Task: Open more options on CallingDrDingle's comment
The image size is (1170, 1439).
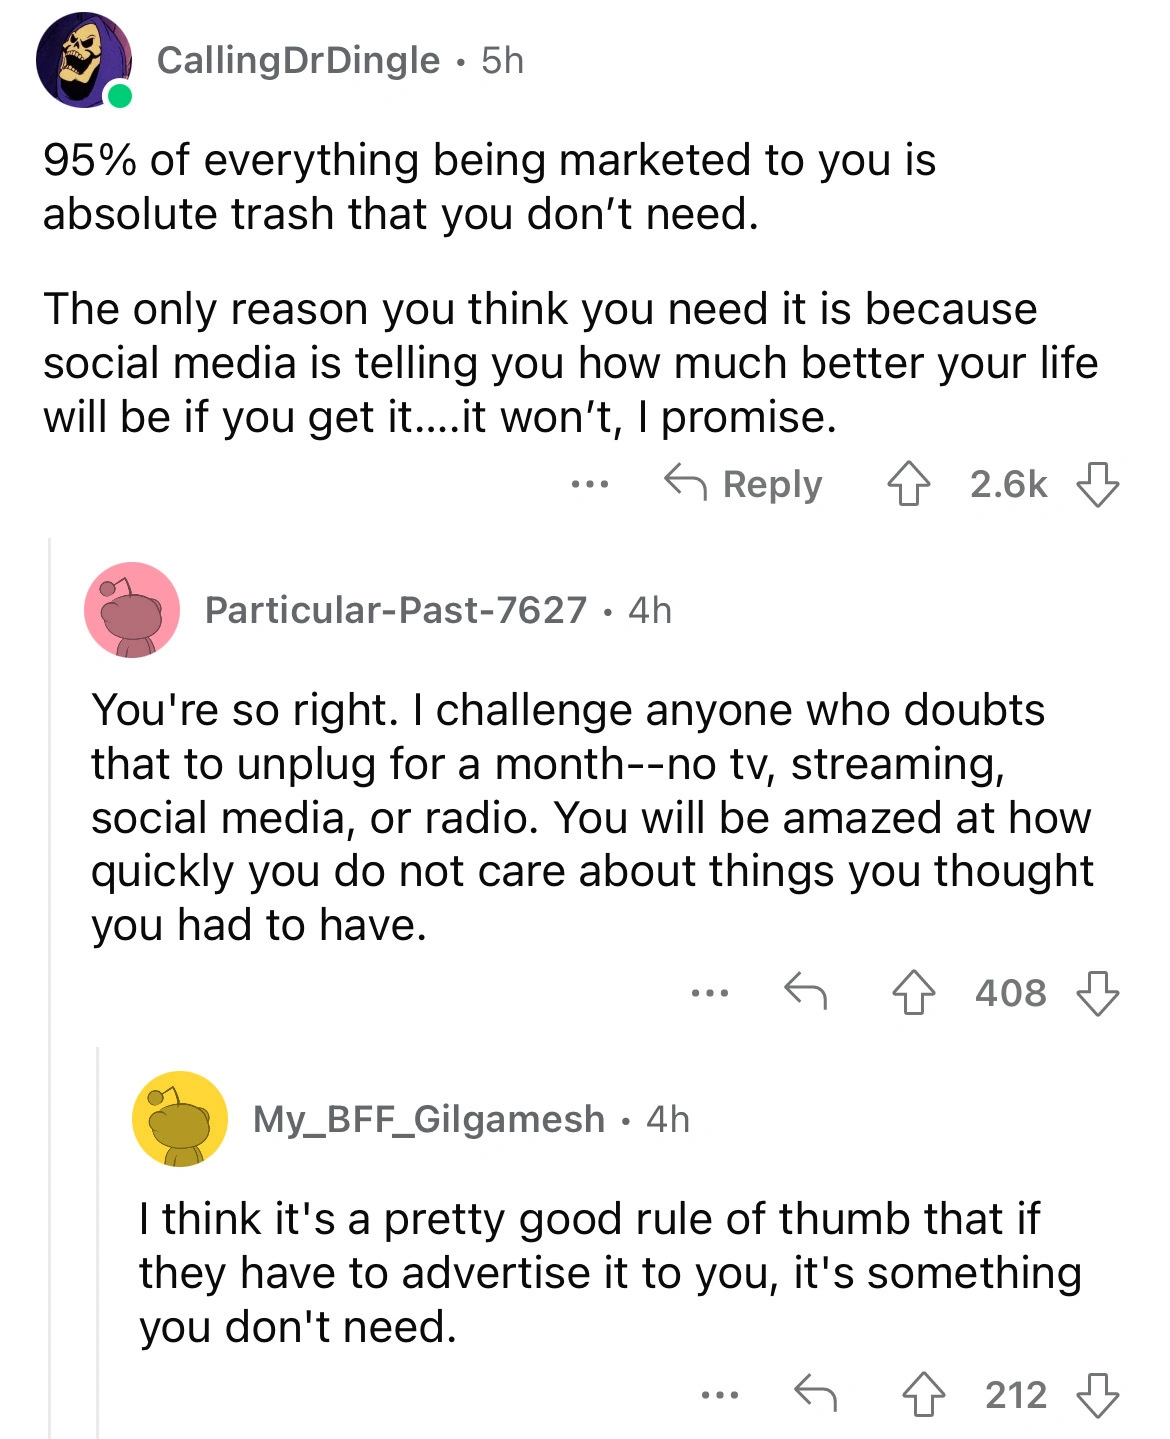Action: coord(590,485)
